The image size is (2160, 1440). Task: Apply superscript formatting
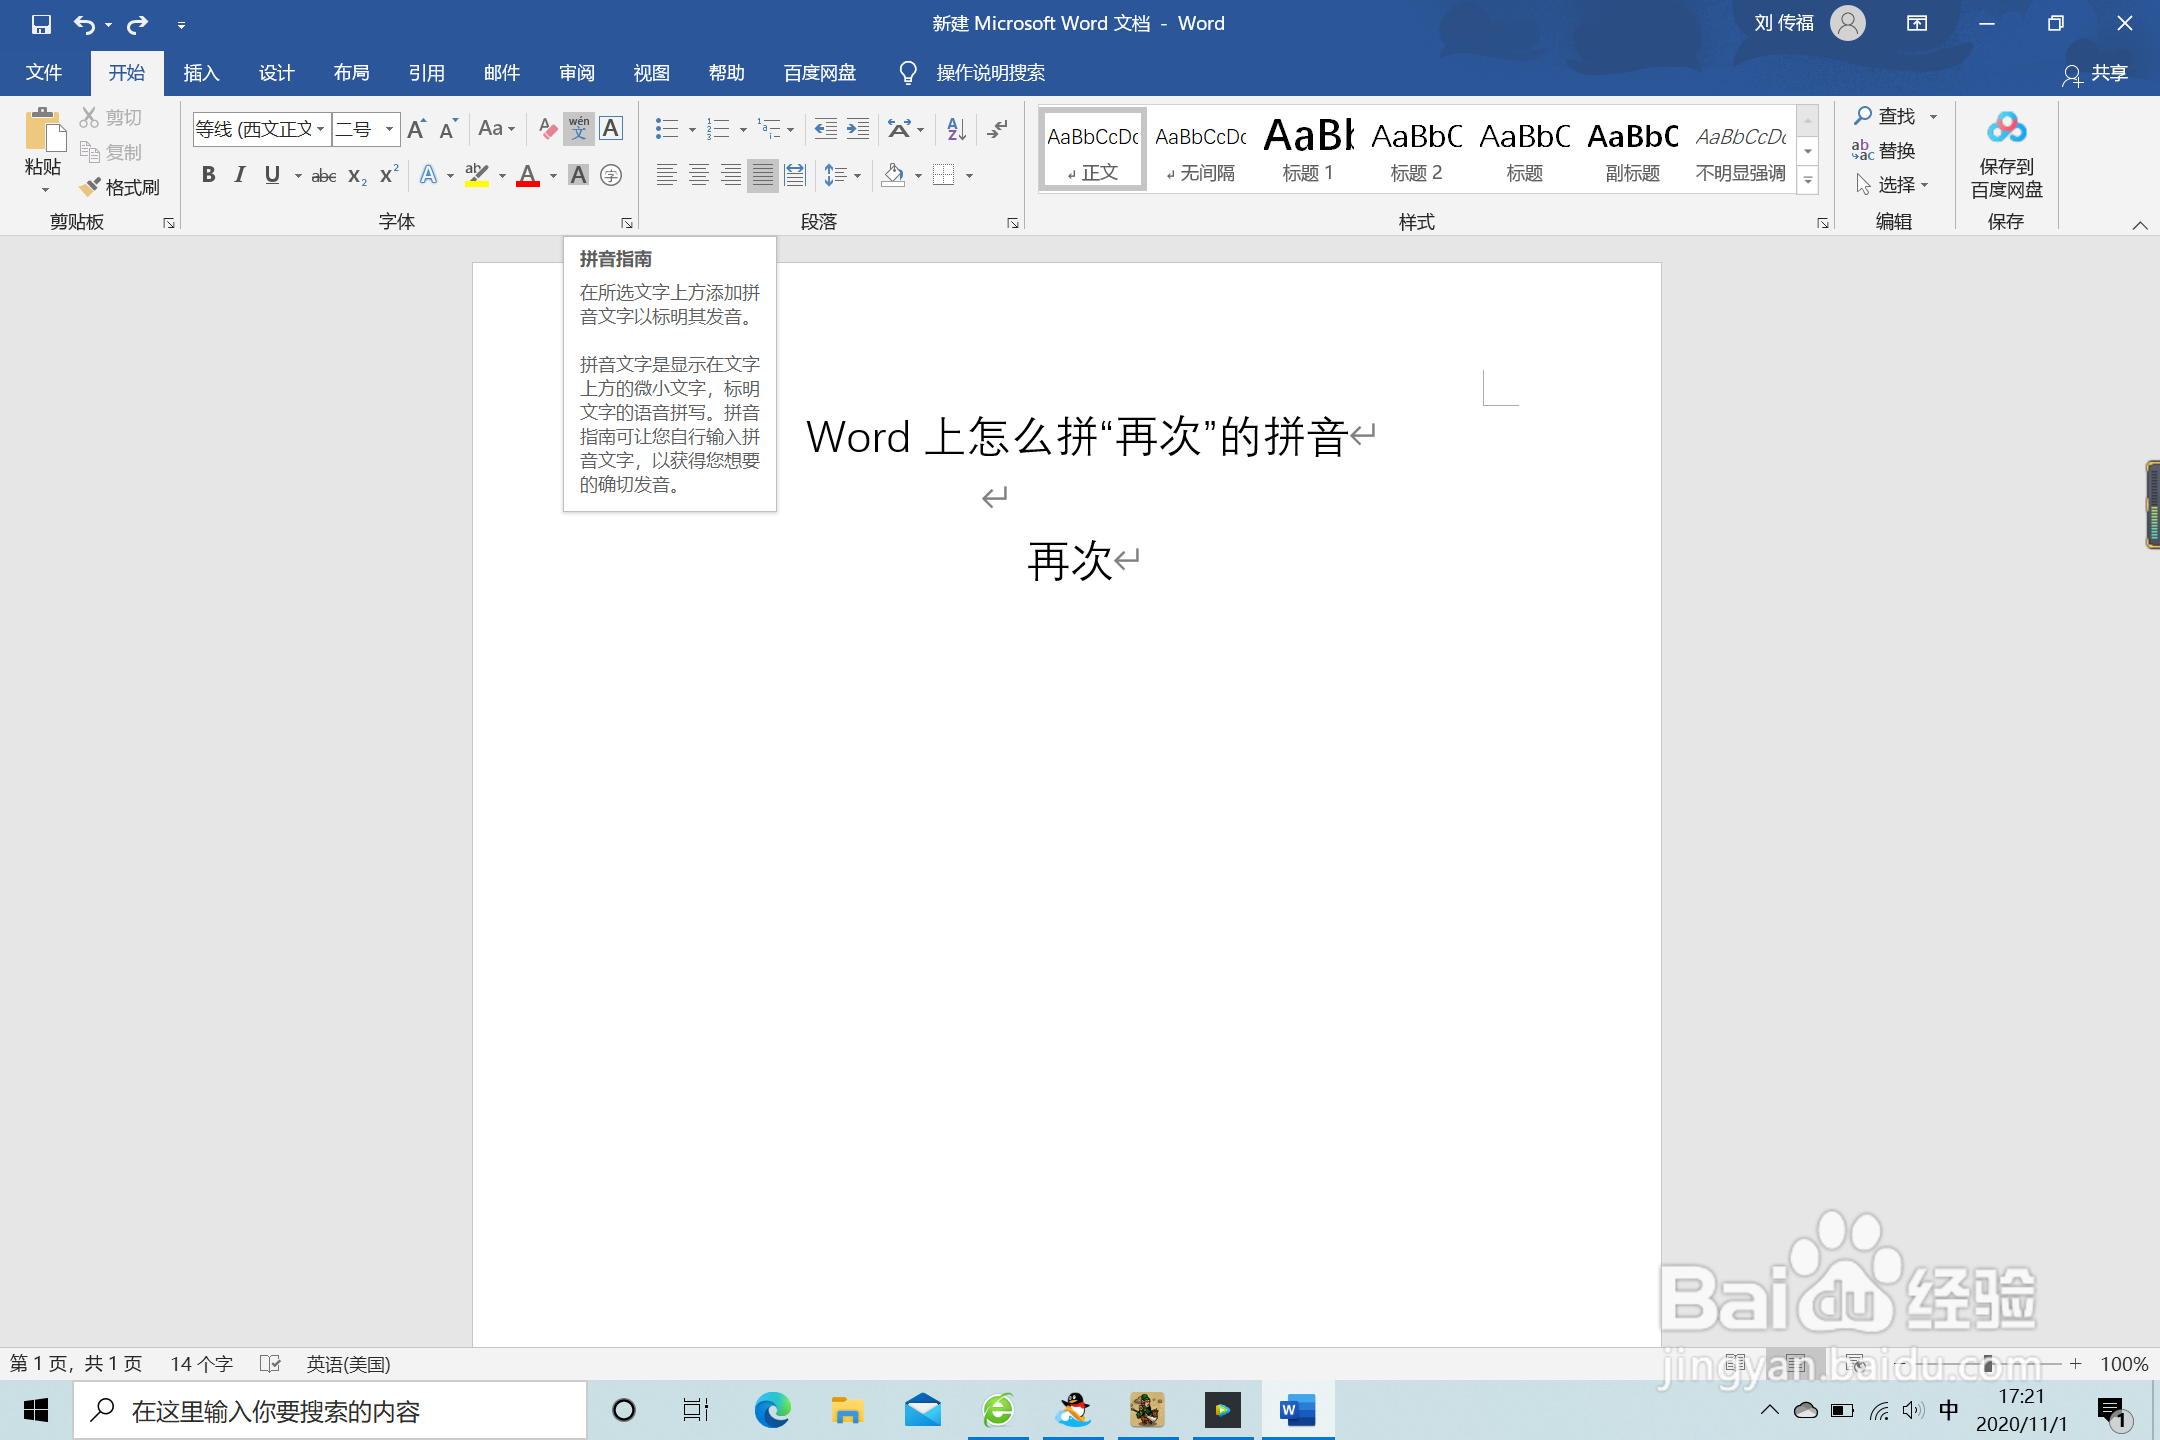389,176
